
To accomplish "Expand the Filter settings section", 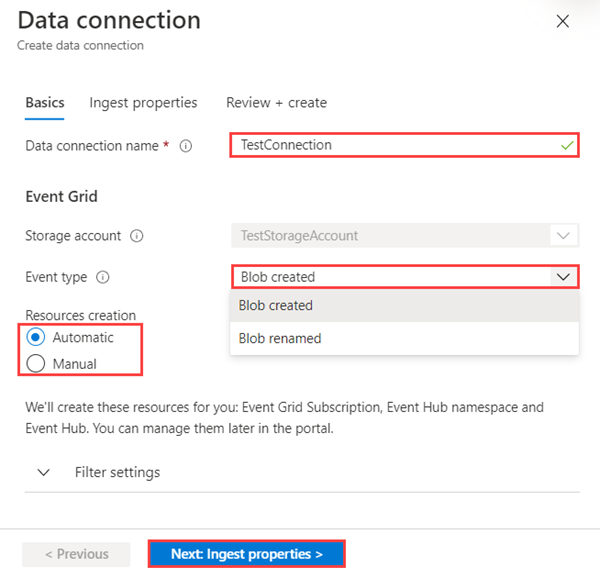I will (x=117, y=472).
